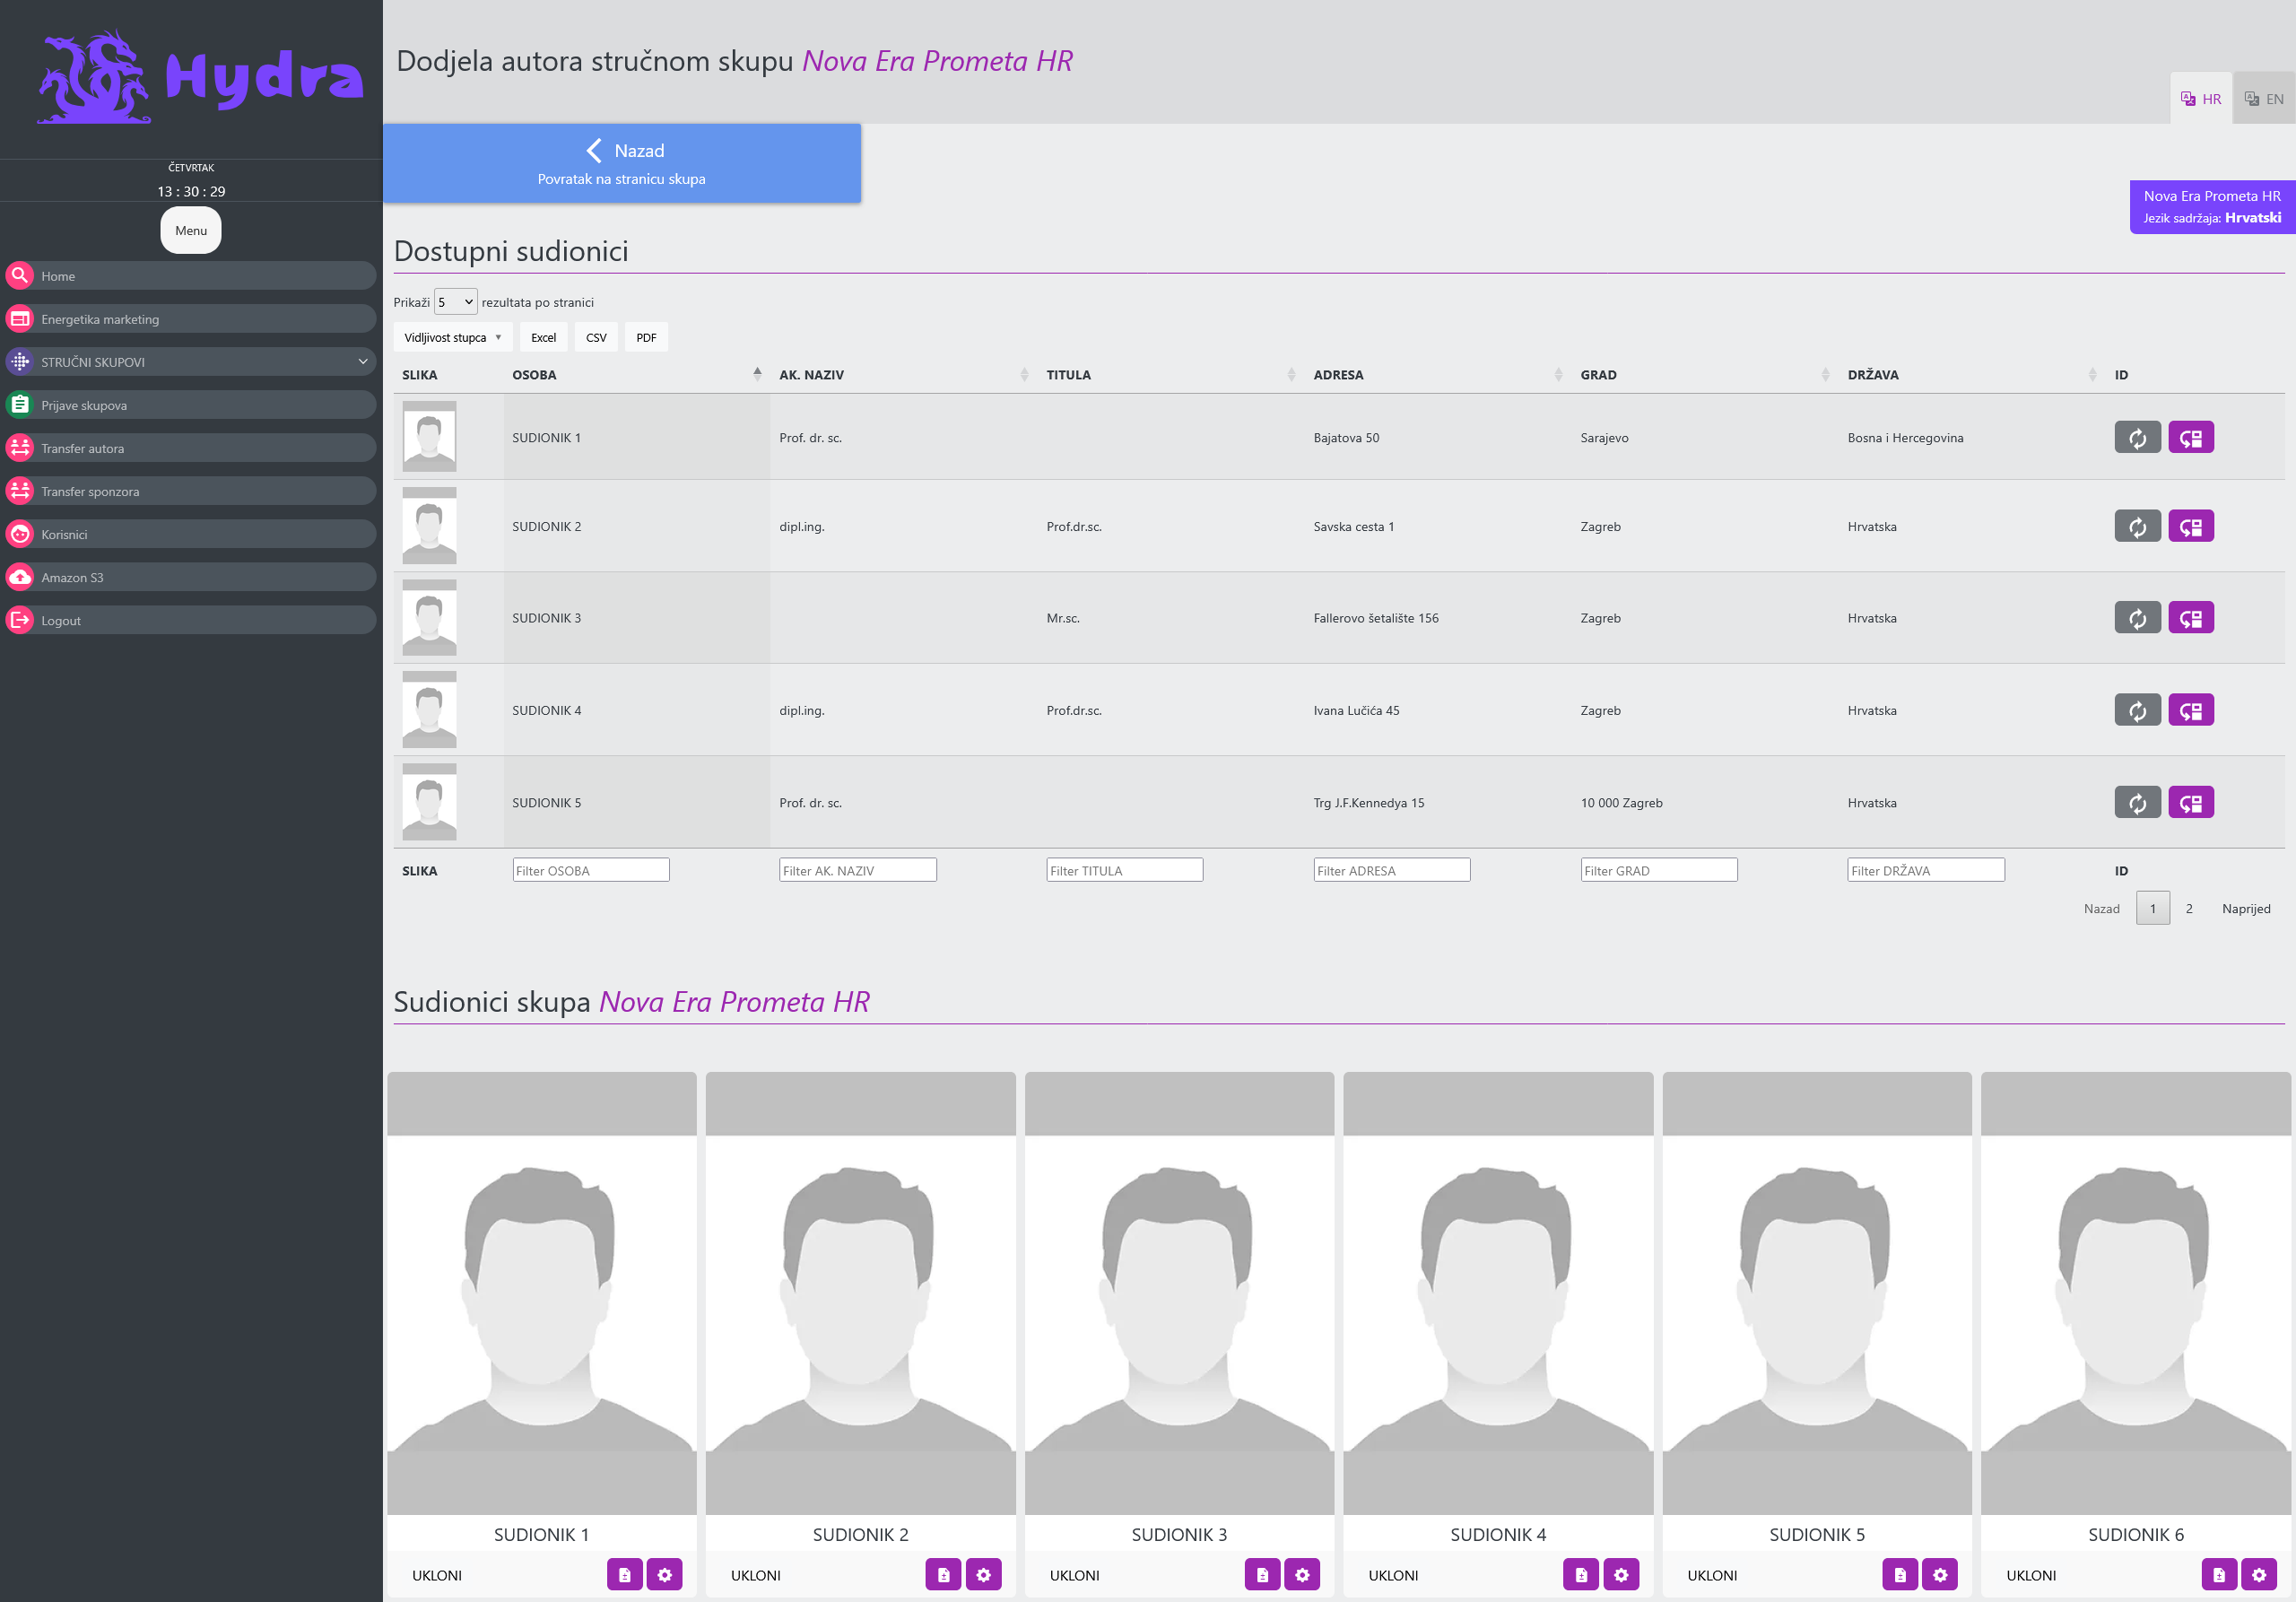
Task: Sort table by OSOBA column
Action: (x=636, y=375)
